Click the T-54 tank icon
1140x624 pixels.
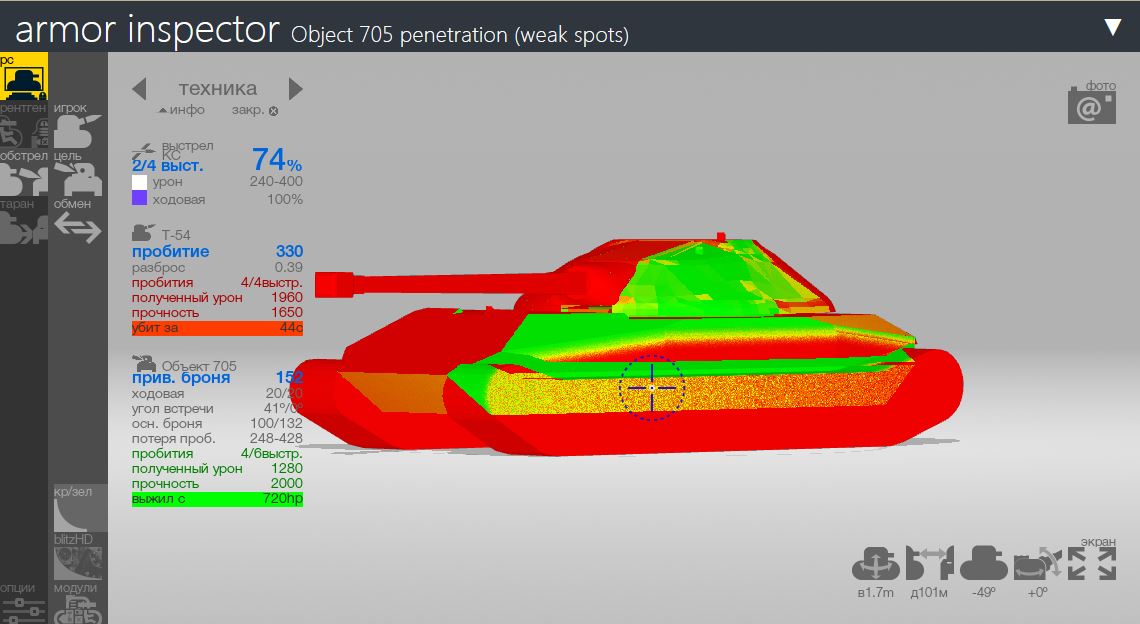[x=143, y=233]
